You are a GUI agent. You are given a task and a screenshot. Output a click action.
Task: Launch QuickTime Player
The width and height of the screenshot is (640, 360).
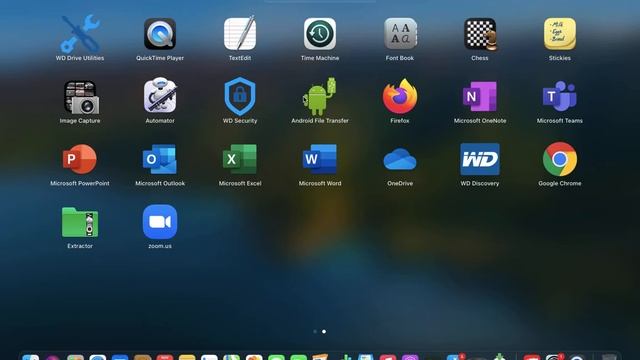pos(160,34)
